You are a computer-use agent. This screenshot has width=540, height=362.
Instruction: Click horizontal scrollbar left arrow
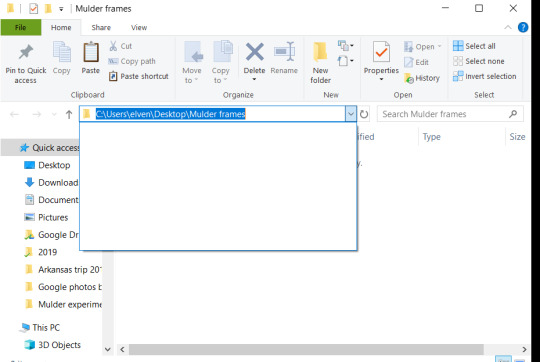(122, 349)
